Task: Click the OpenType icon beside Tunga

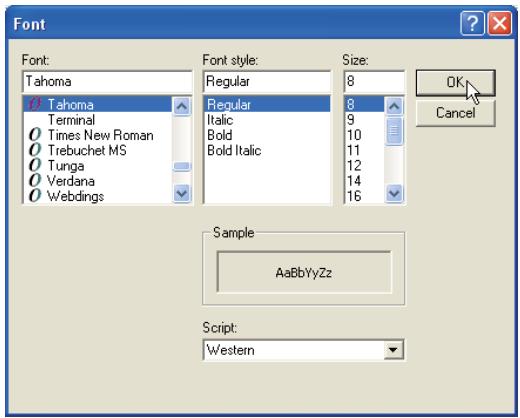Action: (x=35, y=165)
